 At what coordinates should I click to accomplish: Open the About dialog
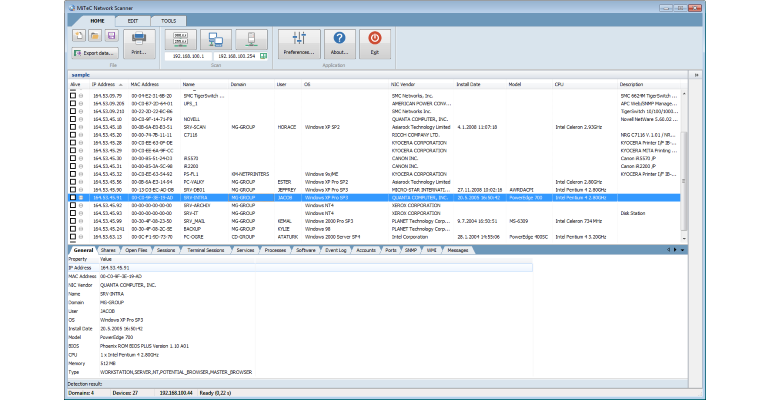pos(339,44)
